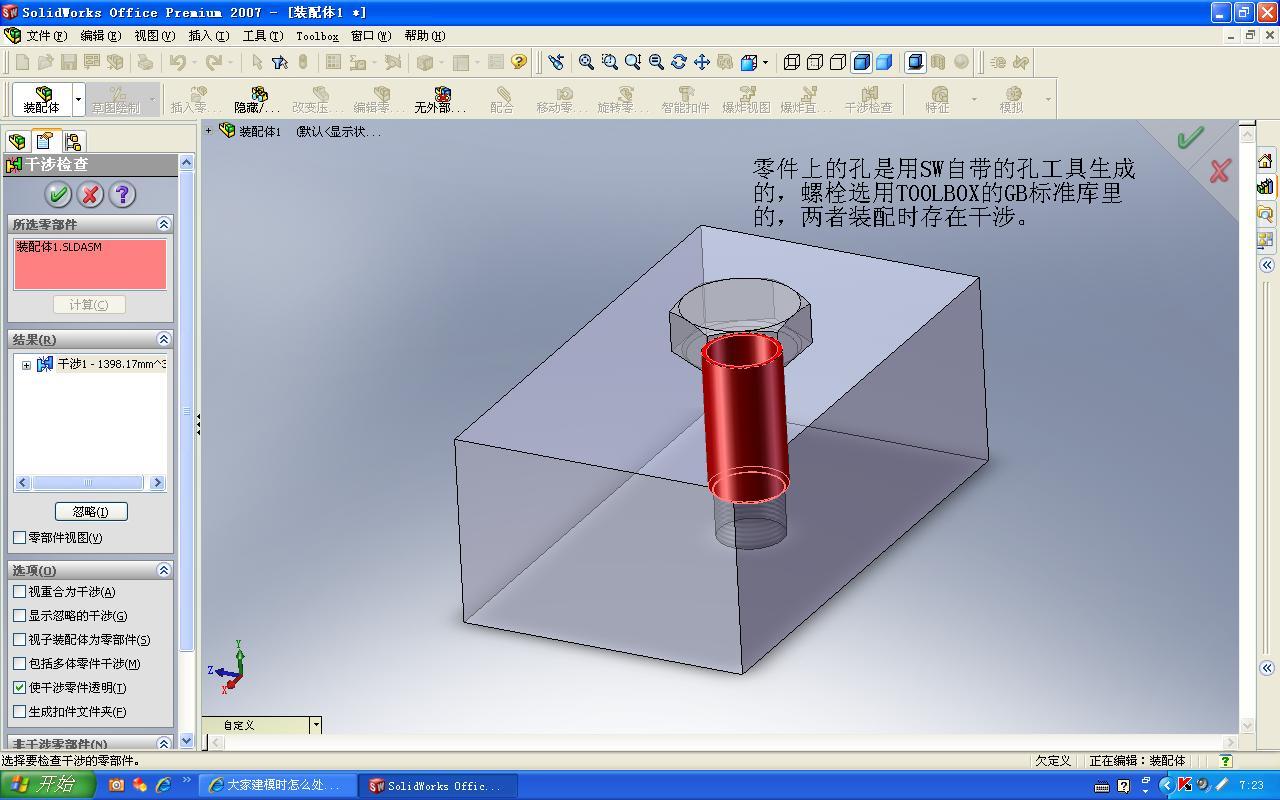The image size is (1280, 800).
Task: Select the Rotate View tool
Action: (x=679, y=62)
